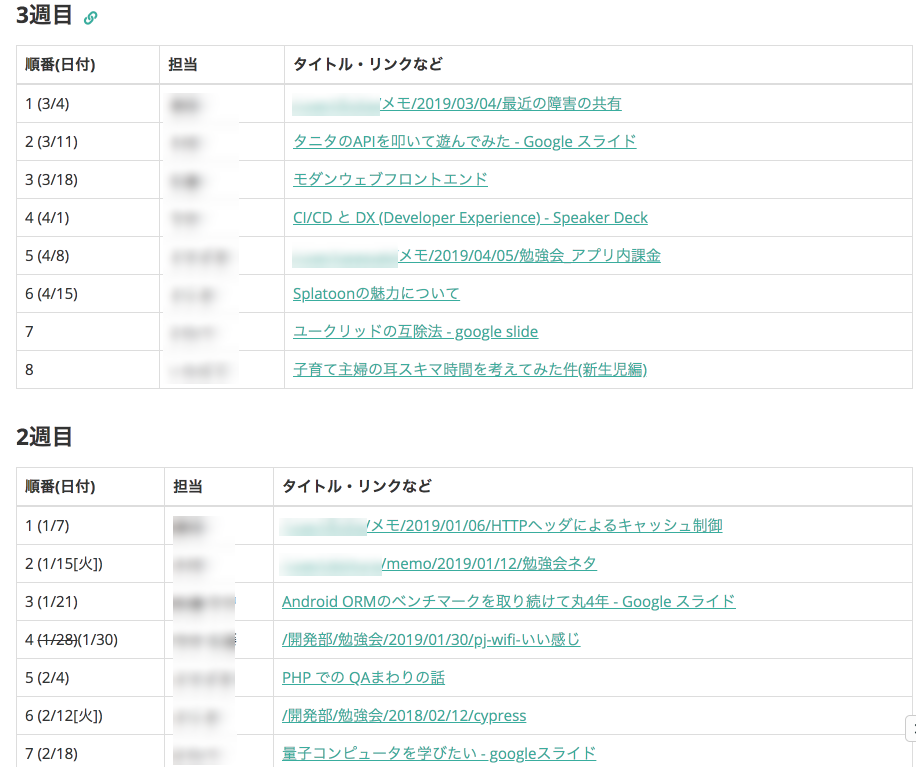Click Android ORMのベンチマークを取り続けて丸4年 slide link
This screenshot has height=767, width=916.
coord(507,601)
